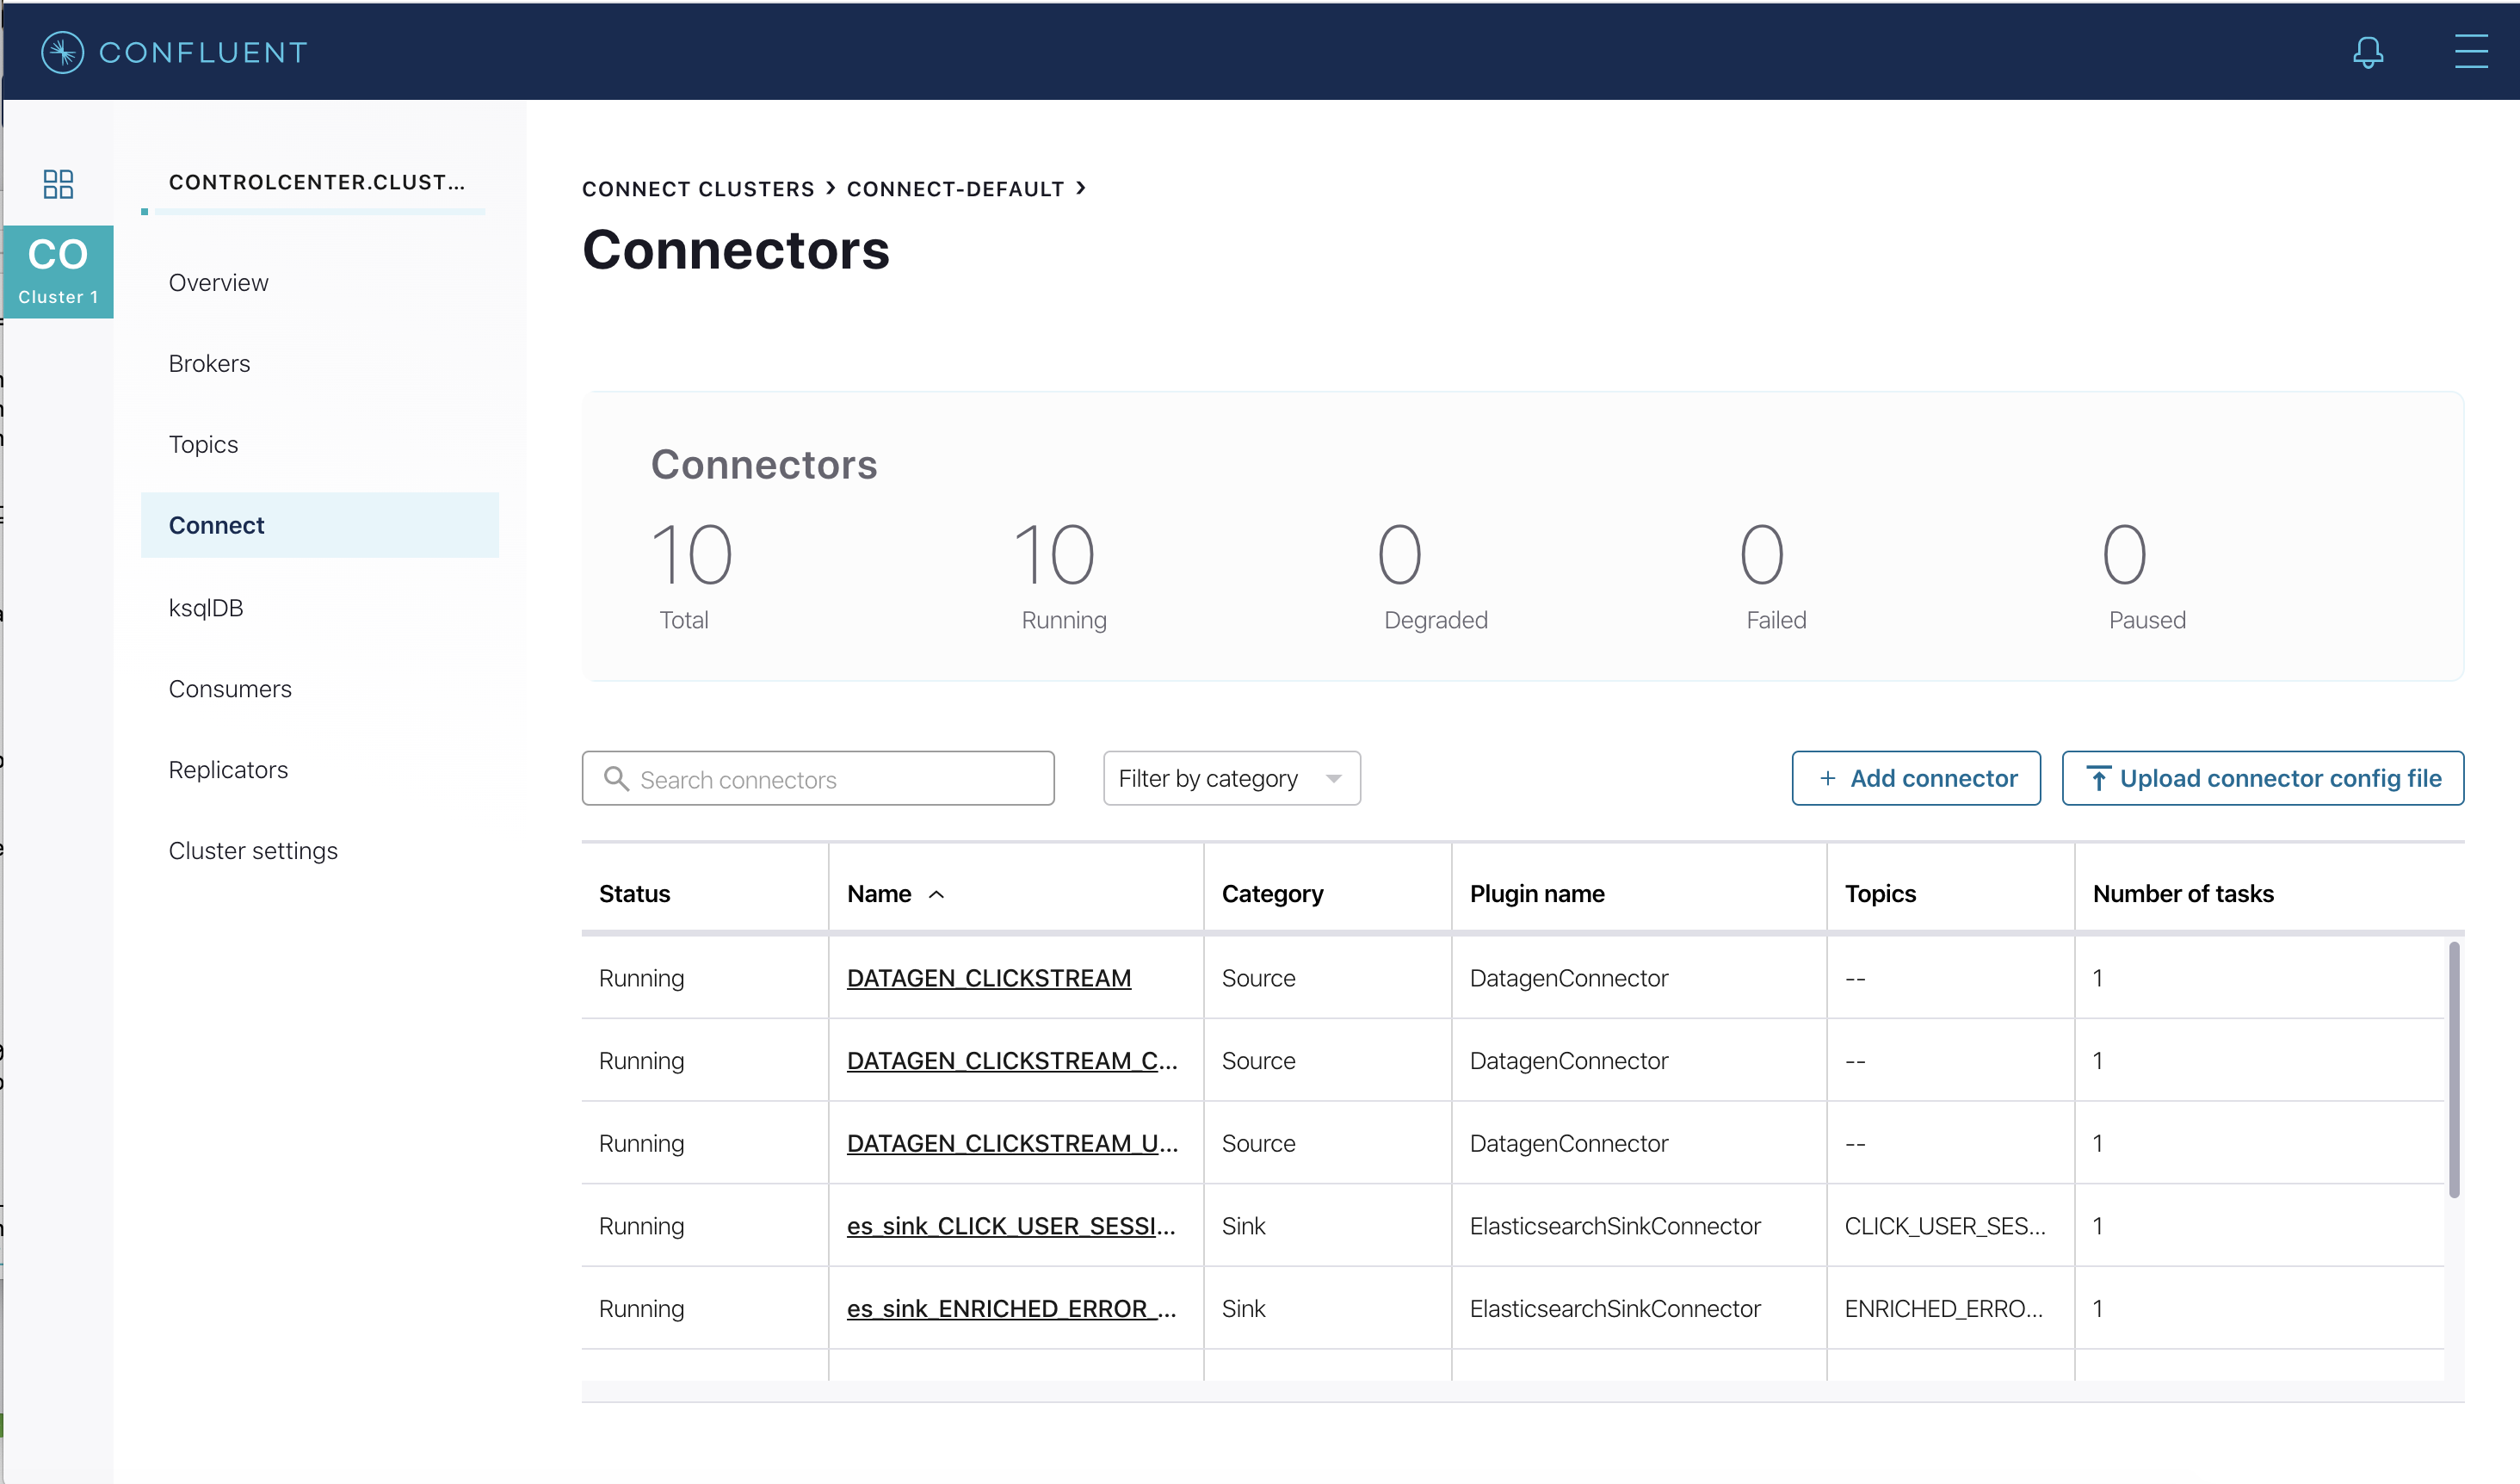Click the connectors table vertical scrollbar
This screenshot has width=2520, height=1484.
[x=2453, y=1070]
